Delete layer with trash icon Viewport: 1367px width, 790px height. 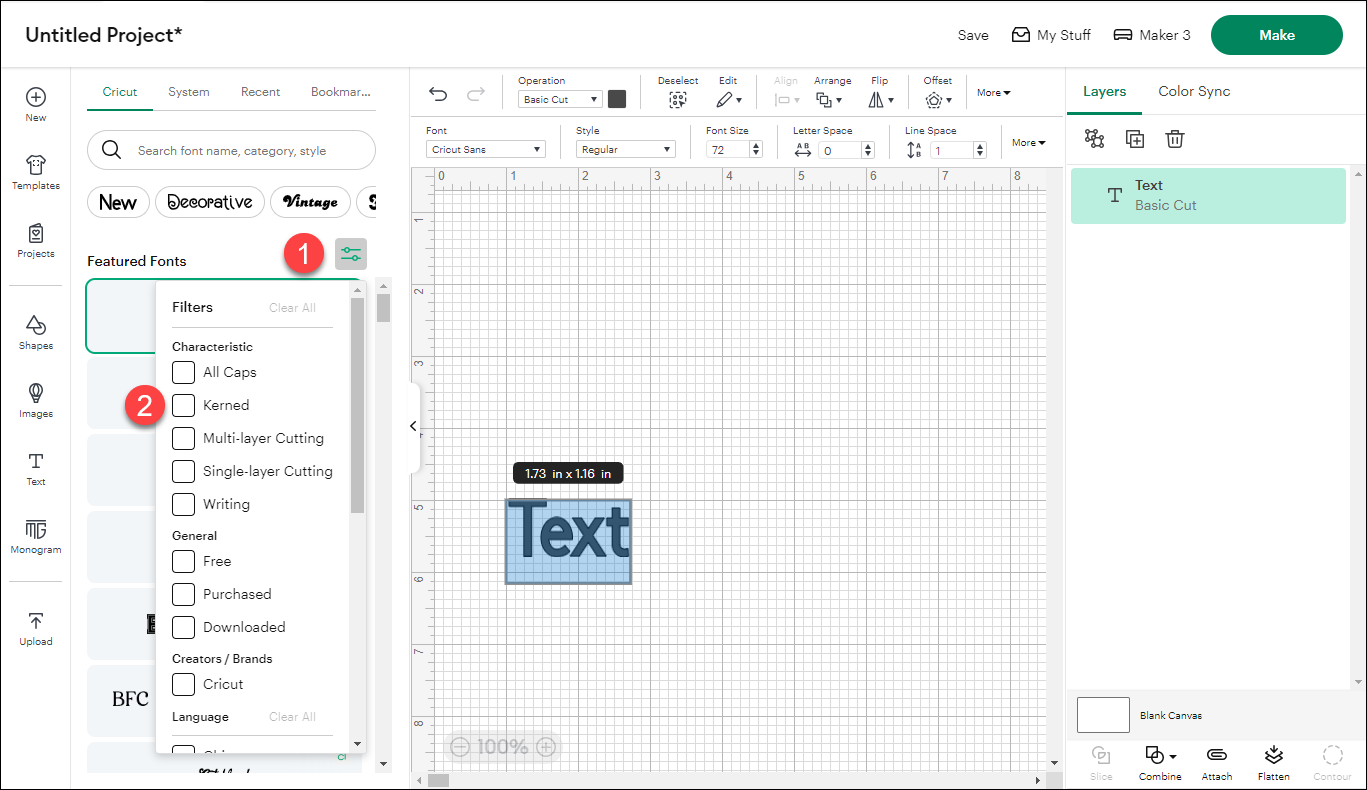pyautogui.click(x=1175, y=139)
